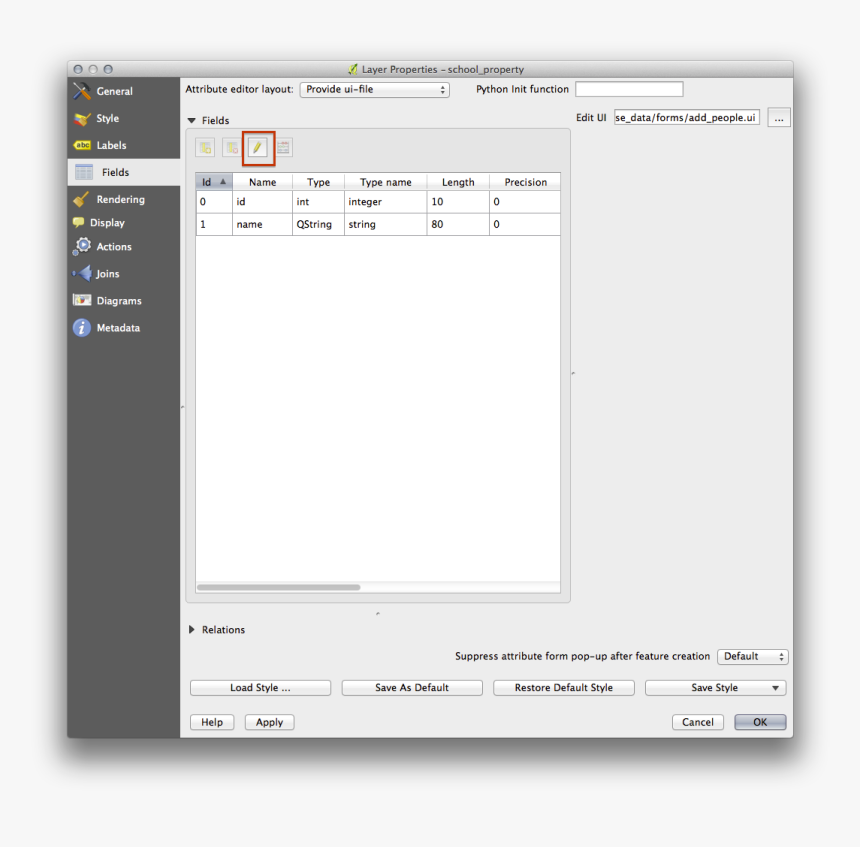Toggle editing mode with the pencil icon

(258, 146)
